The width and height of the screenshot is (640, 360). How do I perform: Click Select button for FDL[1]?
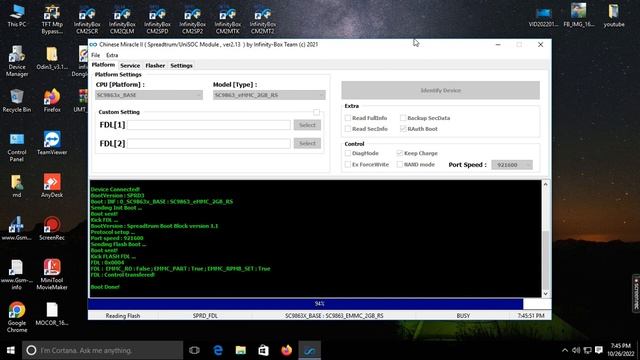click(307, 125)
